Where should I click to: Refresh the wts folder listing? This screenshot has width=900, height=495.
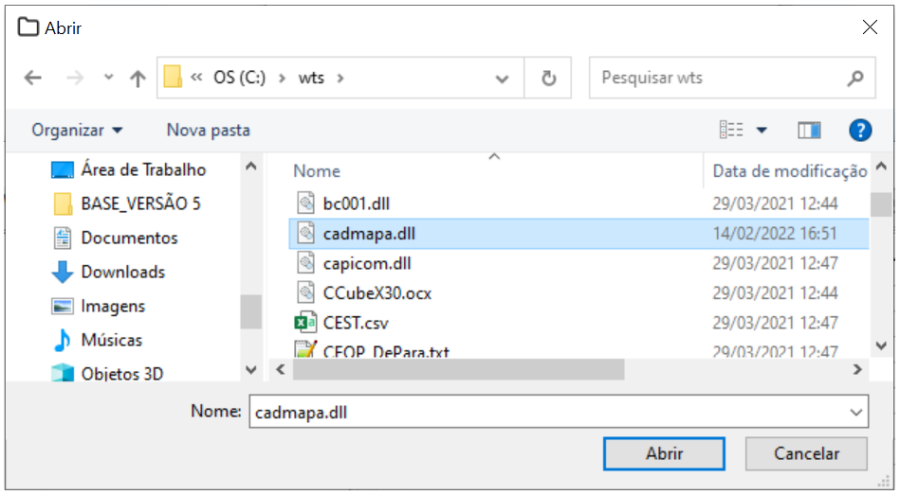548,78
